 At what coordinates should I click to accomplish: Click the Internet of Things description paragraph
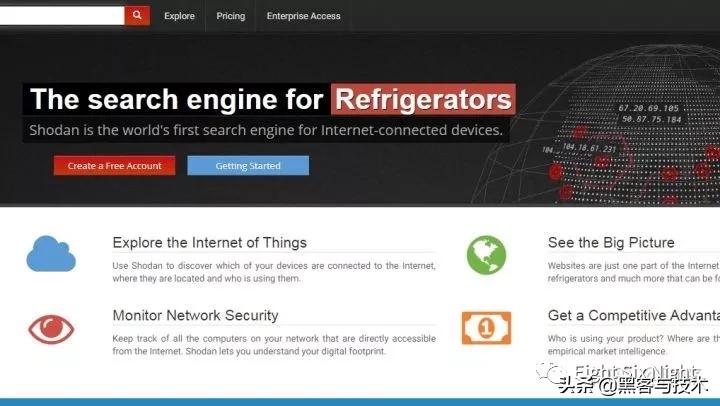[x=273, y=272]
